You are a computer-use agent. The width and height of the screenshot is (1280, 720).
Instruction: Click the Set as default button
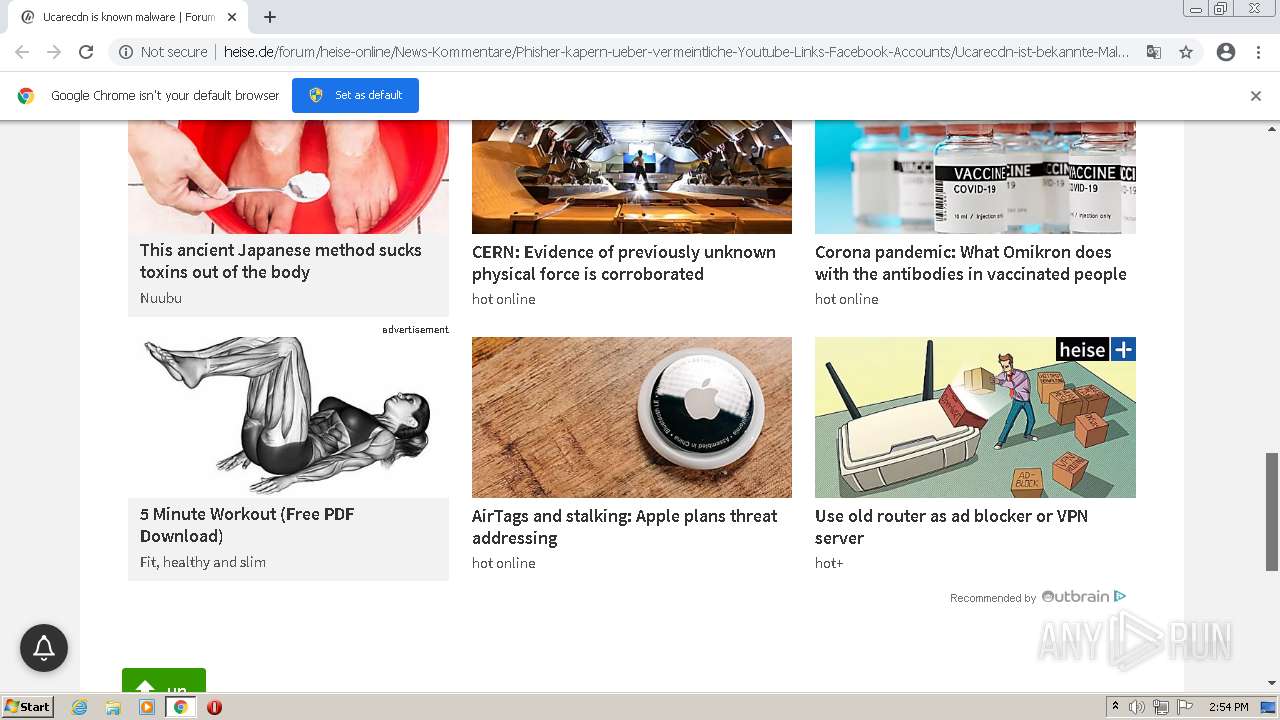(355, 95)
